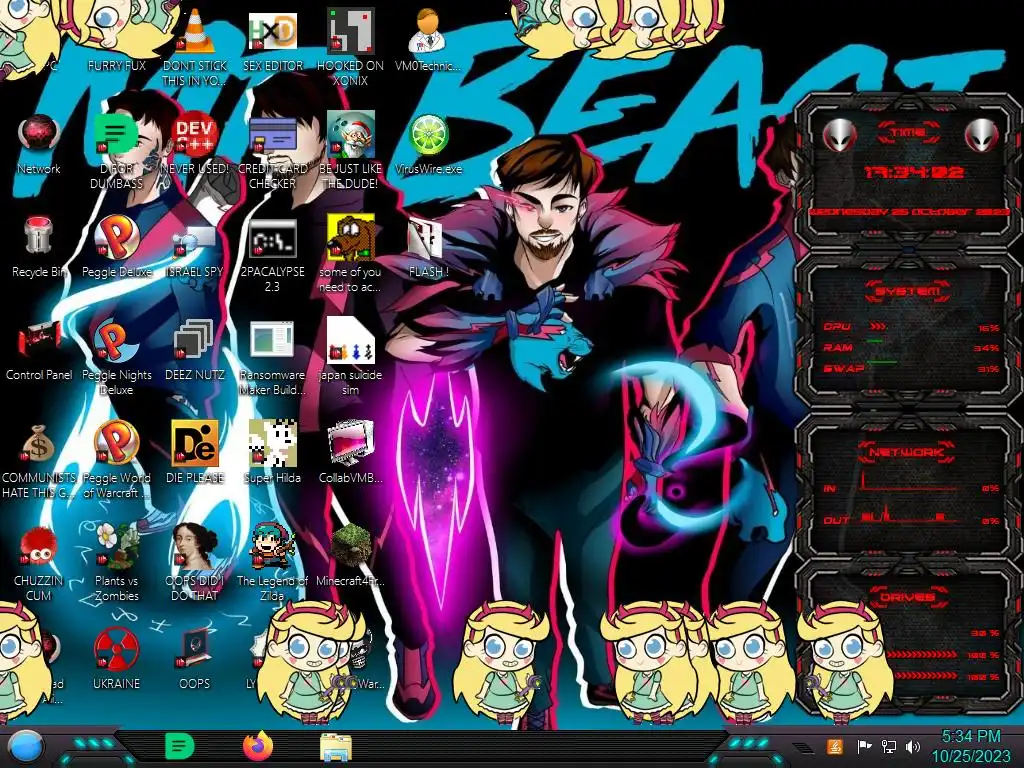Open File Explorer from the taskbar
1024x768 pixels.
[336, 747]
